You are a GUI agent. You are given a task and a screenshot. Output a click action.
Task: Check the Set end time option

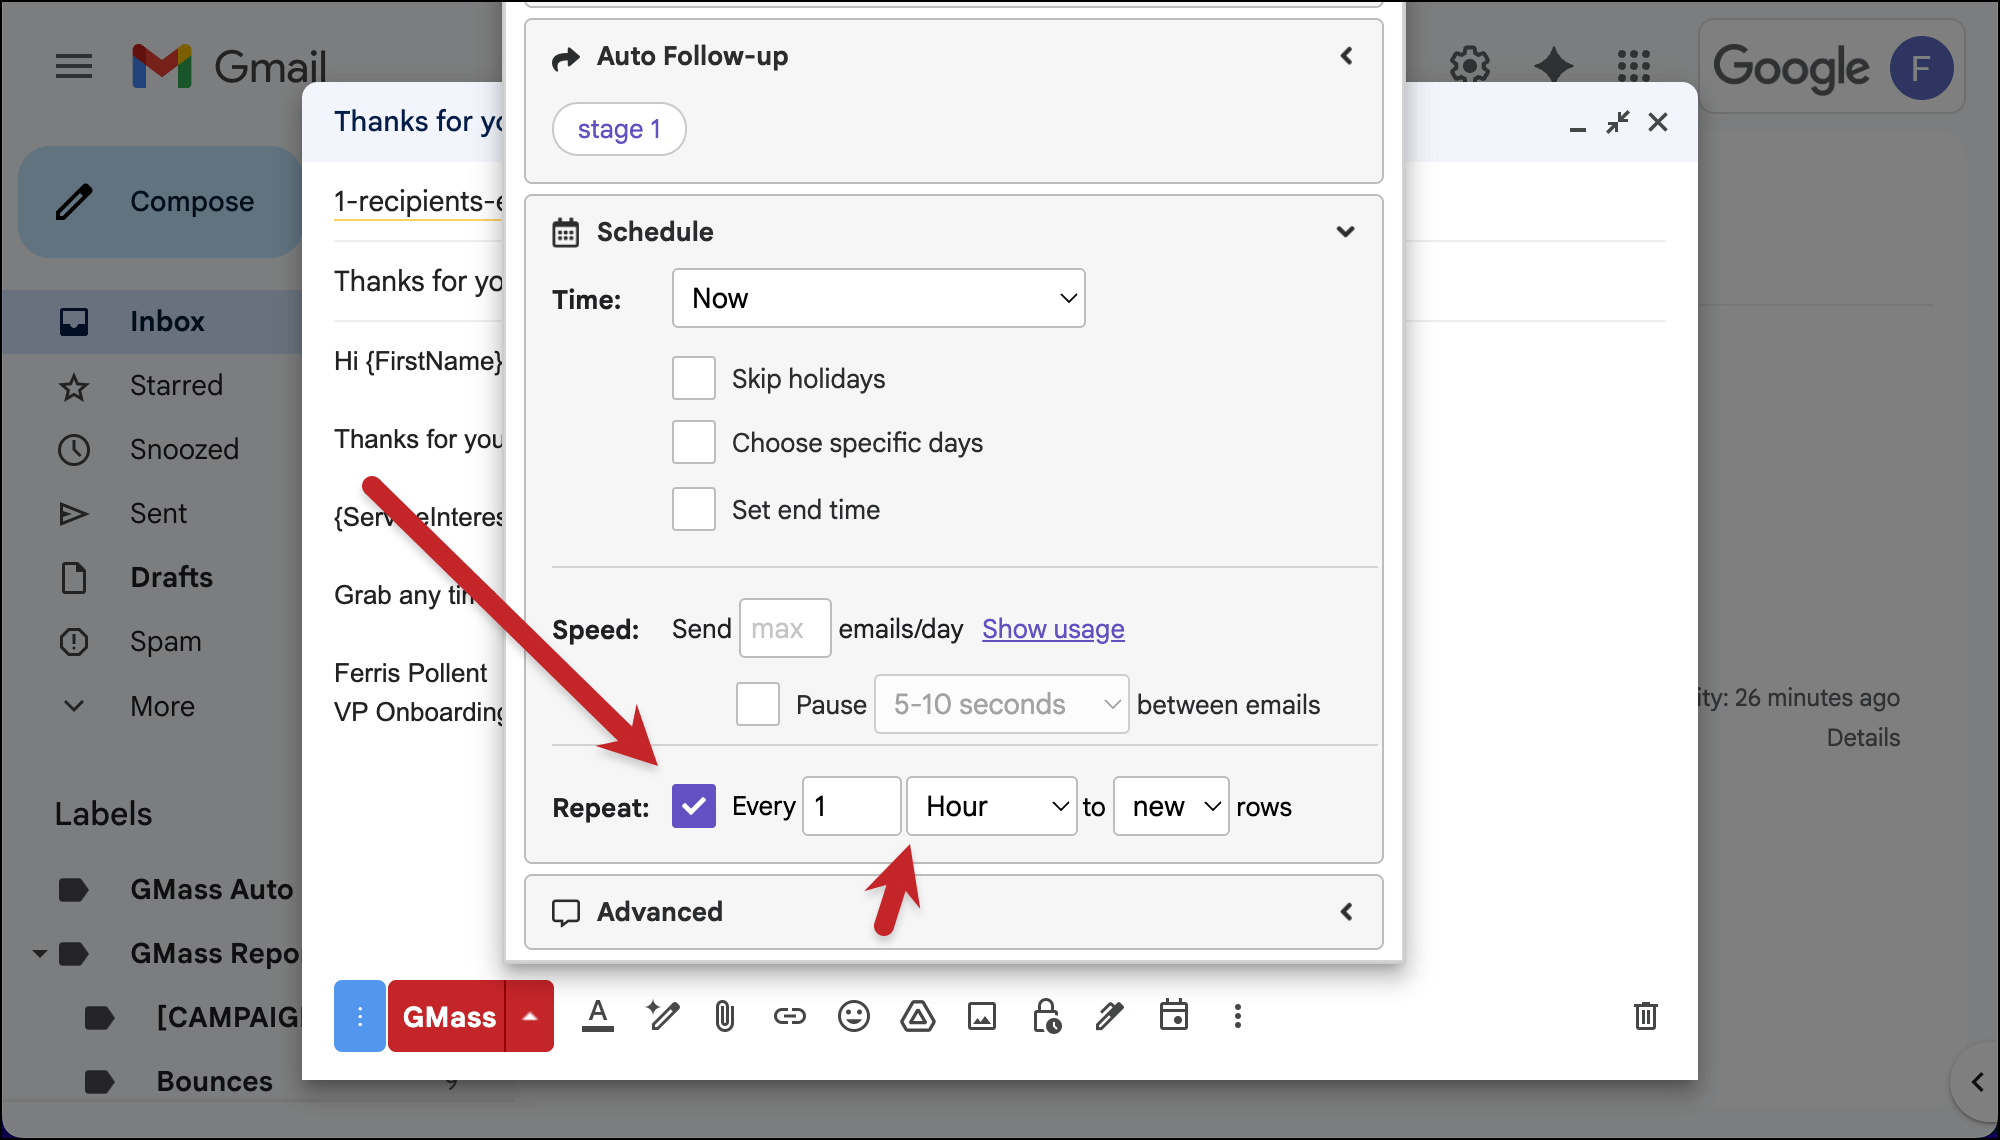693,509
